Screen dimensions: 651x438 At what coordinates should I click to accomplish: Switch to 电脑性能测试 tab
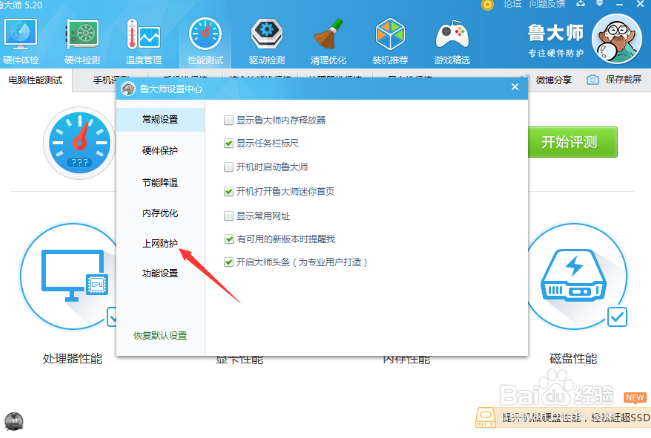36,80
